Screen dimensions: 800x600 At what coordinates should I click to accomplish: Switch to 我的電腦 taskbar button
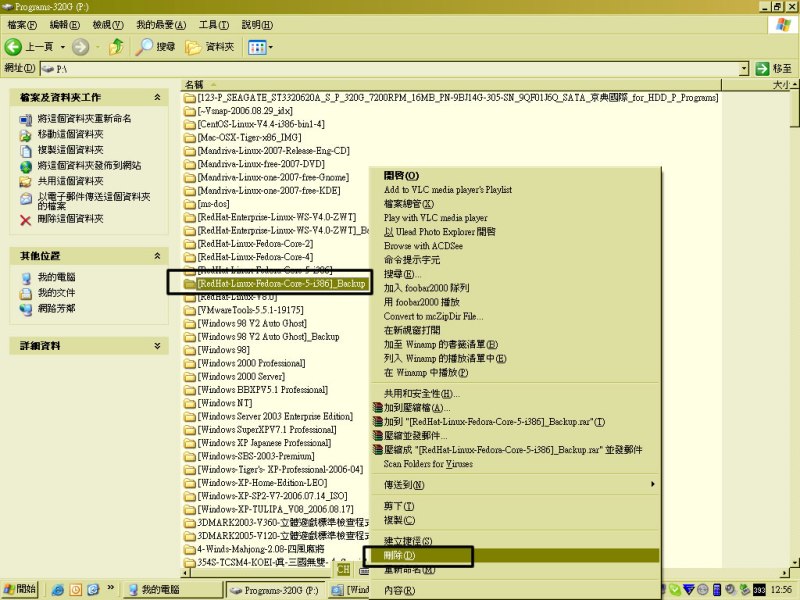[172, 590]
